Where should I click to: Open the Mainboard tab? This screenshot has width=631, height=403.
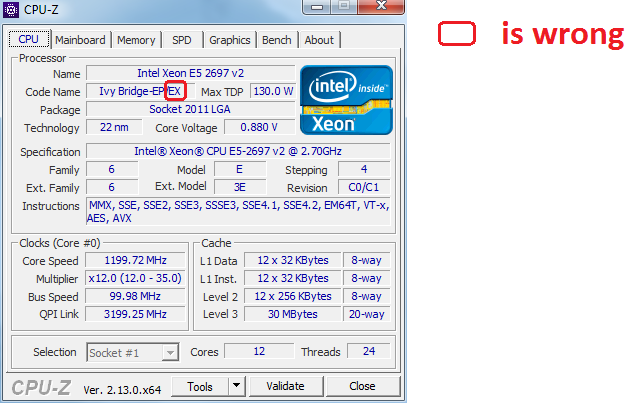pyautogui.click(x=80, y=40)
